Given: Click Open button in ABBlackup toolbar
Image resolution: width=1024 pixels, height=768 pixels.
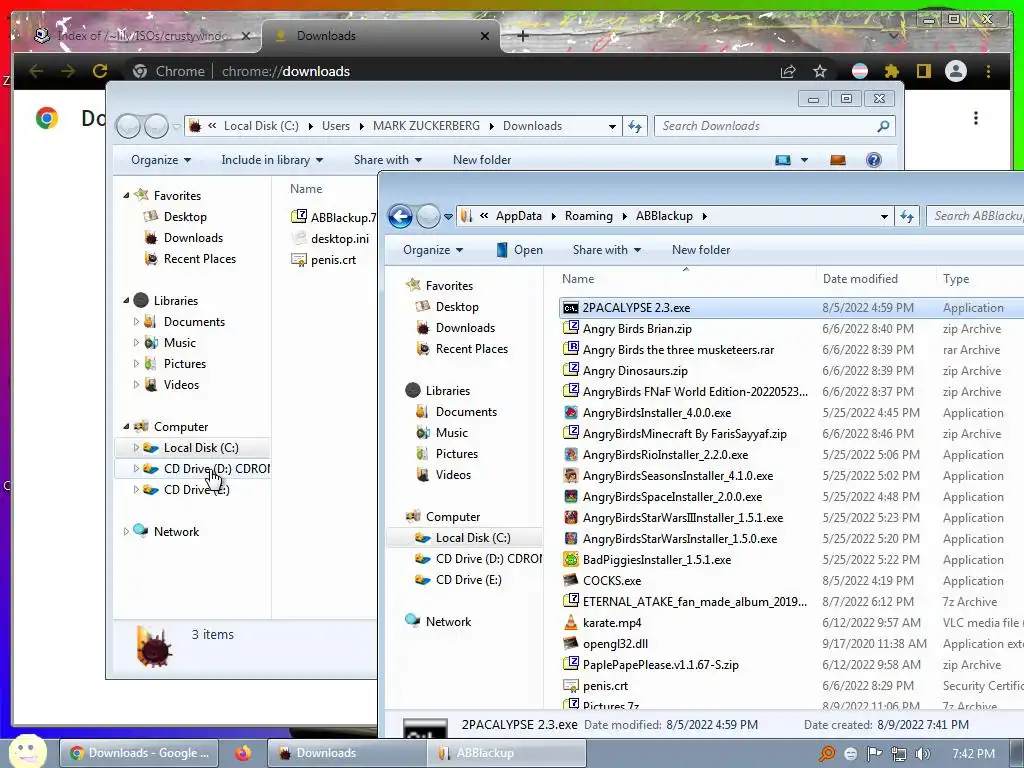Looking at the screenshot, I should coord(519,250).
